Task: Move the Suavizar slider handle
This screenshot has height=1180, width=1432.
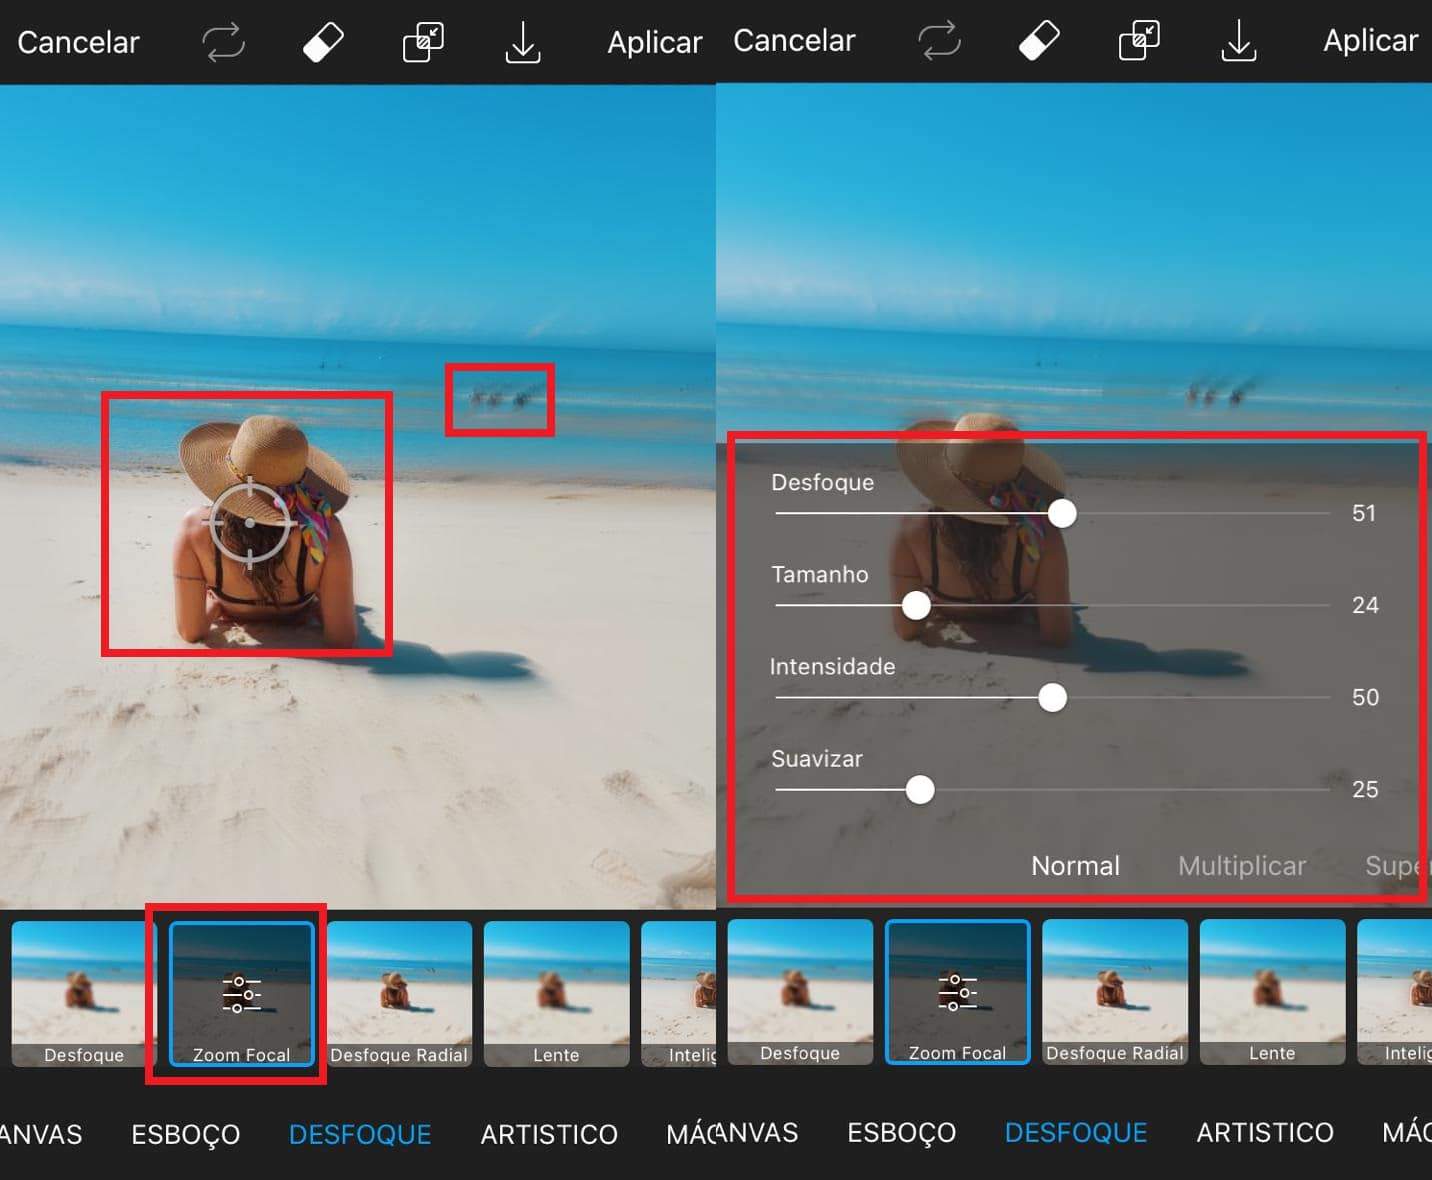Action: [x=919, y=790]
